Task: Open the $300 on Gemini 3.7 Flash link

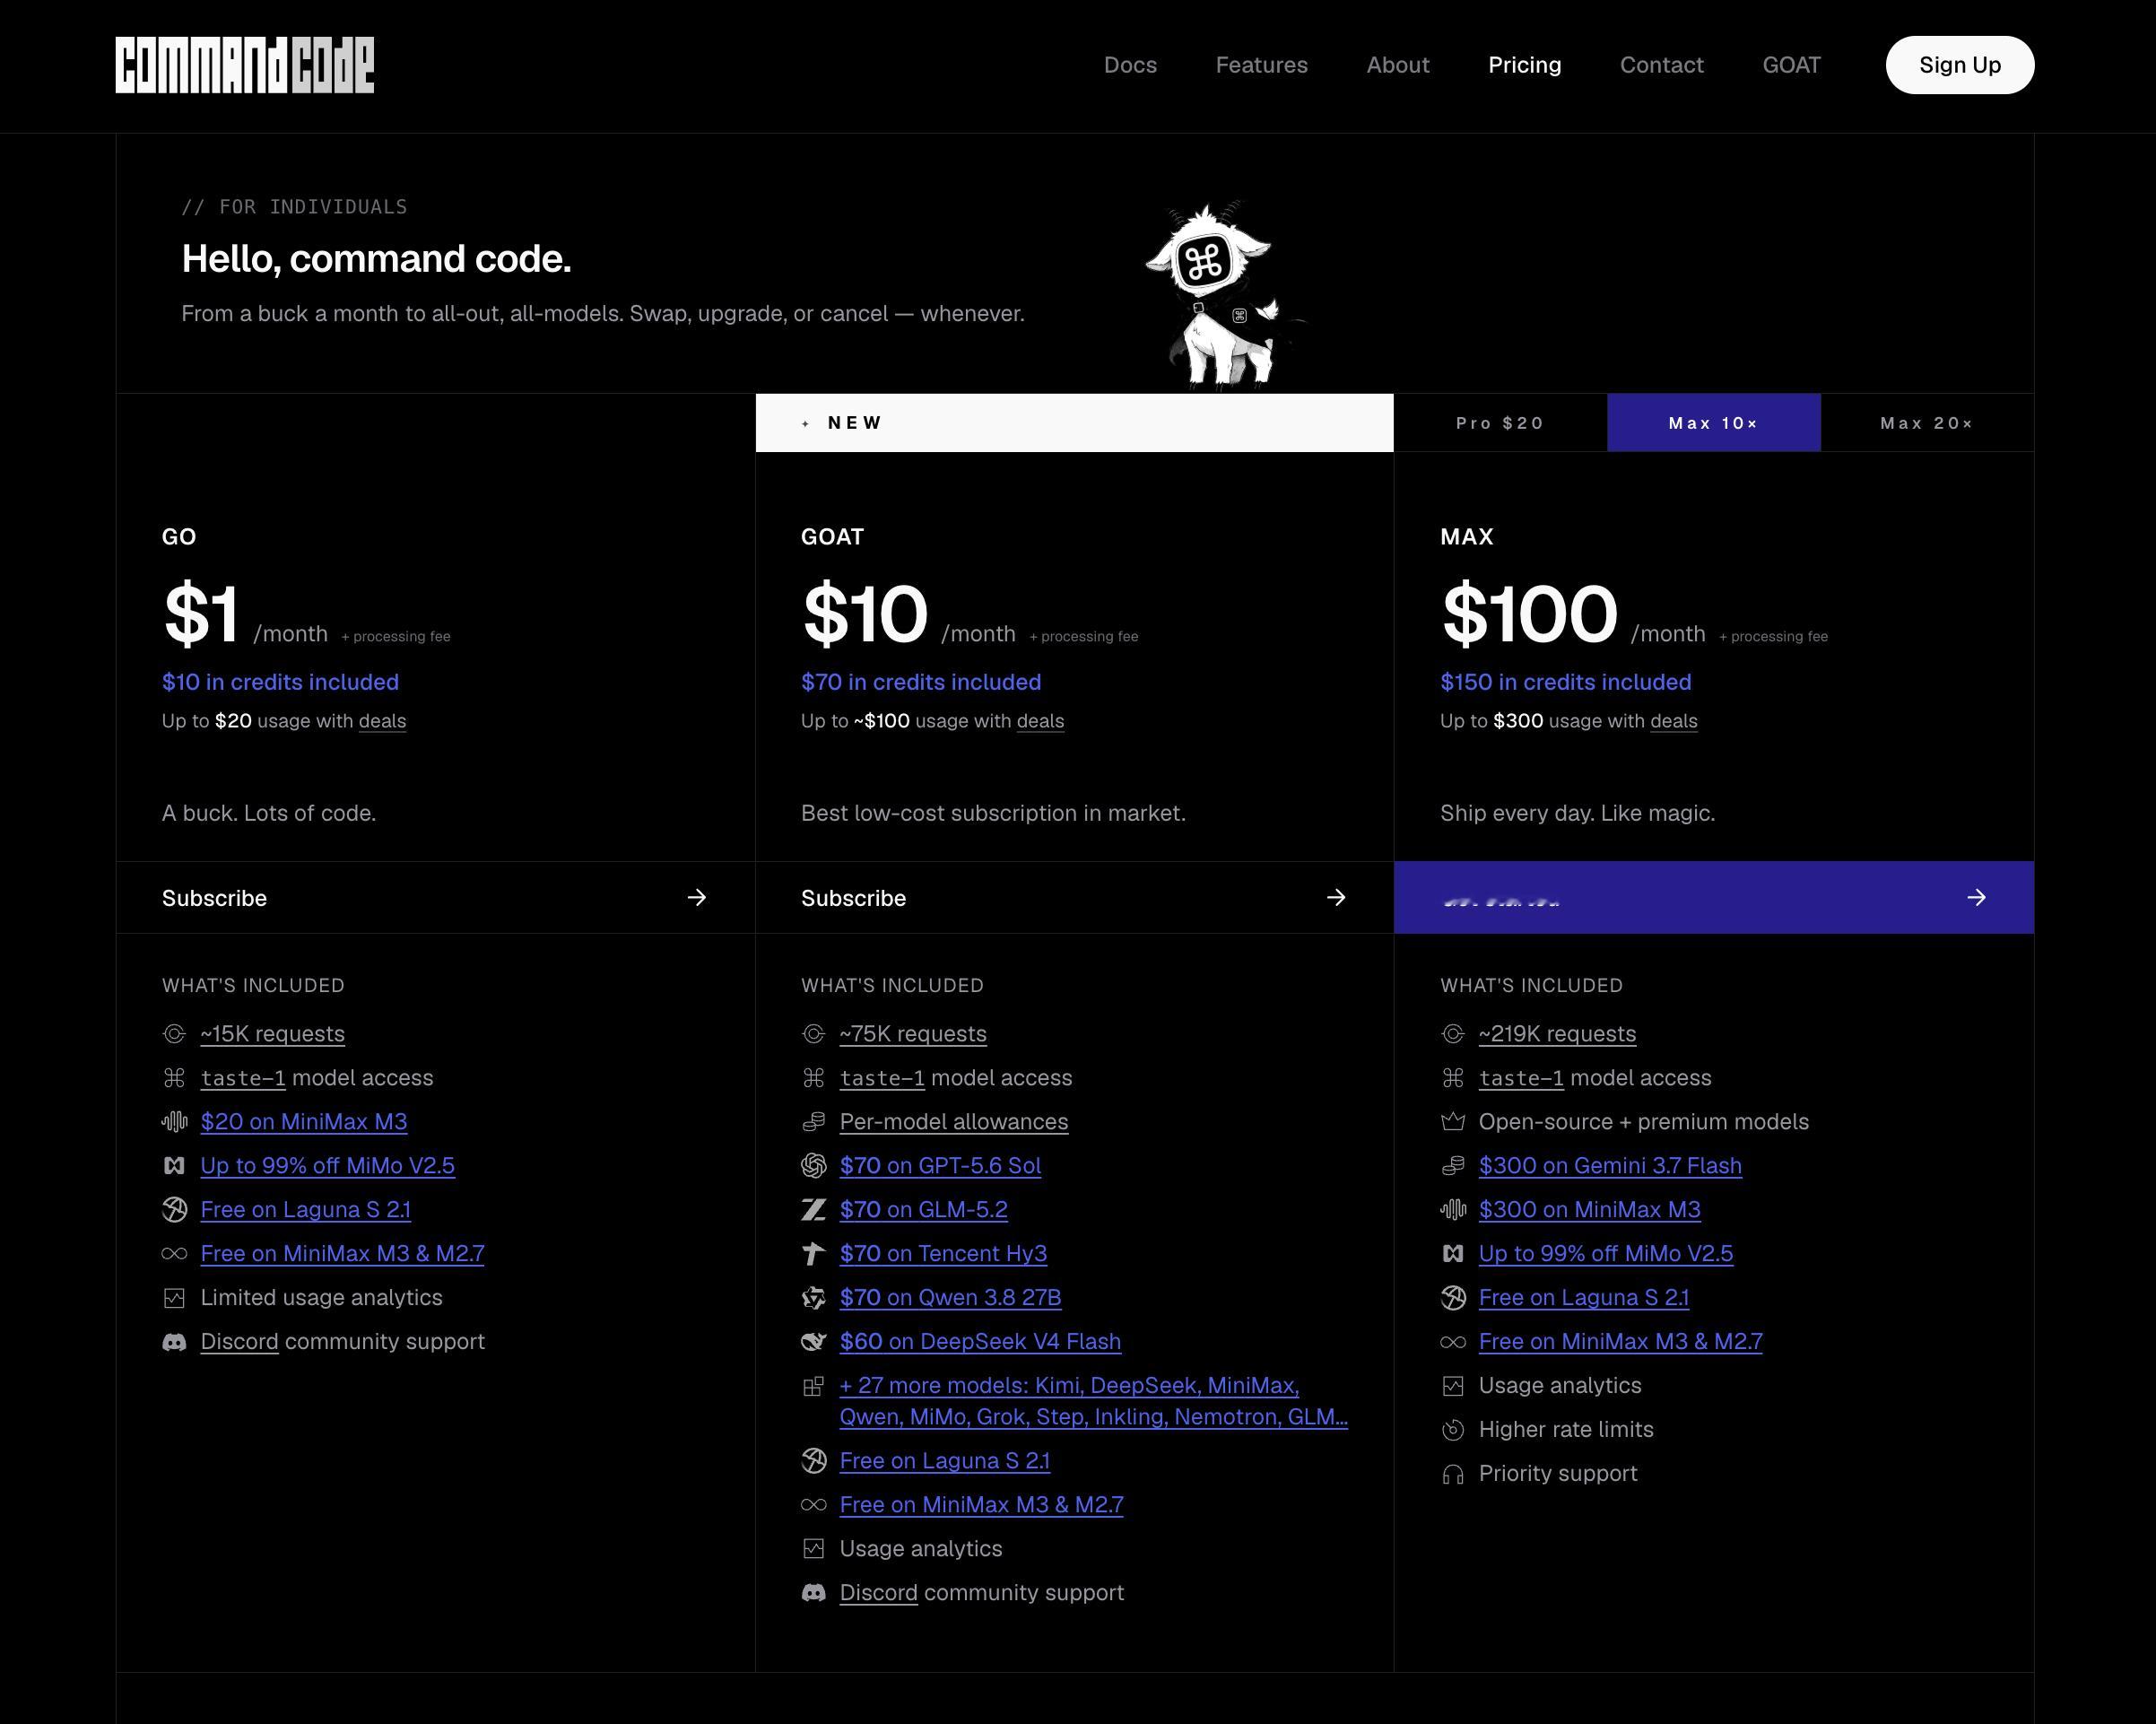Action: point(1610,1166)
